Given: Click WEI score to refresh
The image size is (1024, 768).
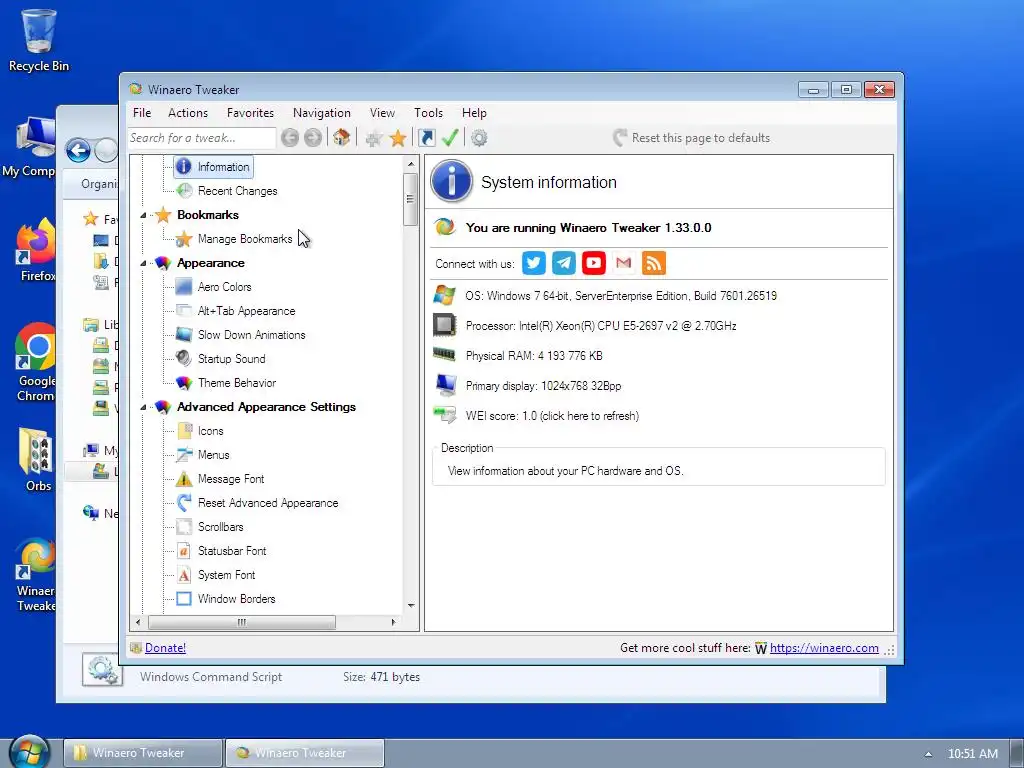Looking at the screenshot, I should 552,416.
